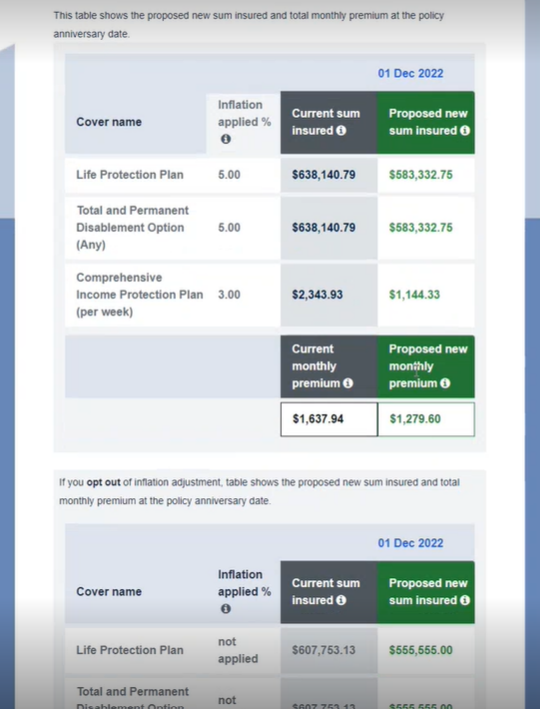This screenshot has height=709, width=540.
Task: Click Proposed new sum insured info icon in opt-out table
Action: tap(464, 600)
